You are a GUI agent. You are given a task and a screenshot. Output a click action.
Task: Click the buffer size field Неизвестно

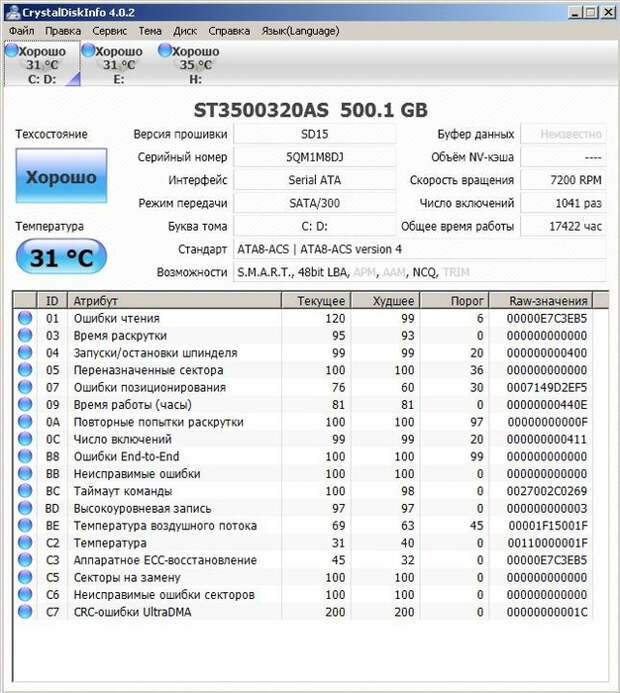(563, 134)
